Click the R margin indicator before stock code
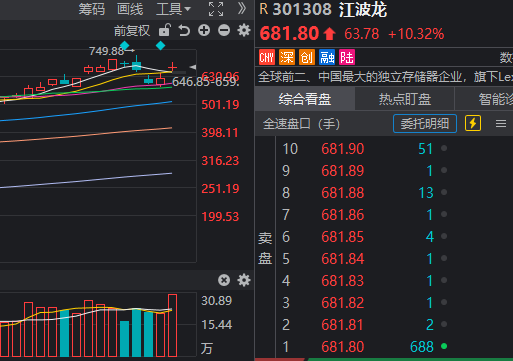 (x=264, y=9)
